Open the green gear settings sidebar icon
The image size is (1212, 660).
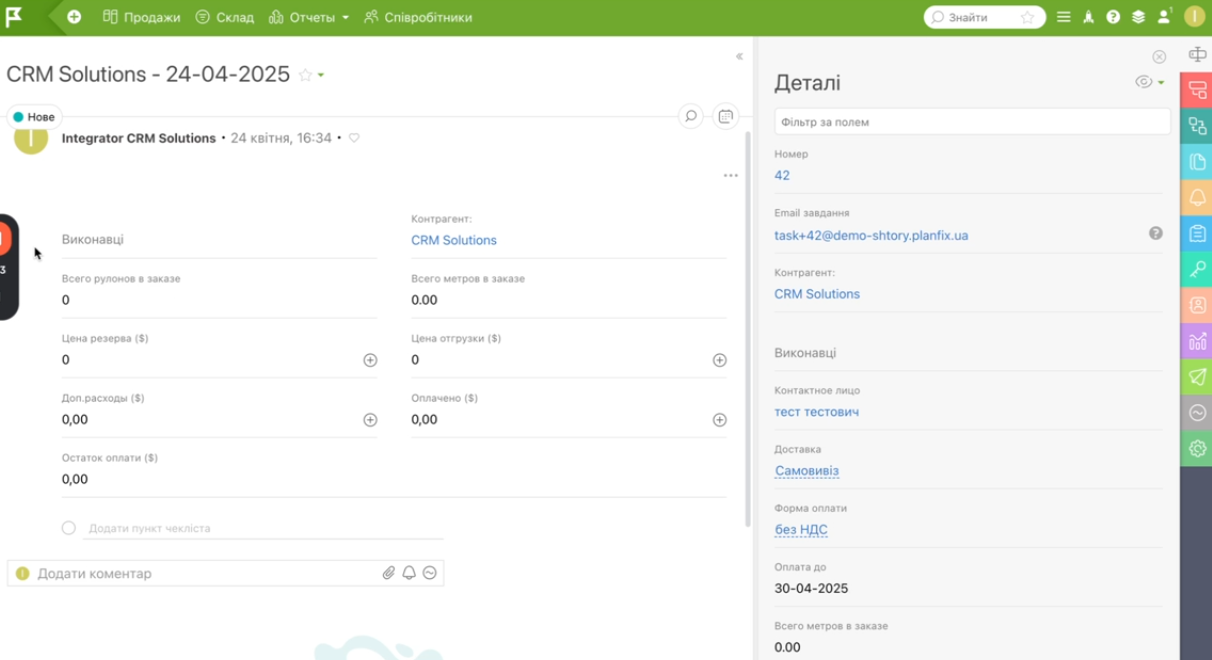pos(1197,450)
